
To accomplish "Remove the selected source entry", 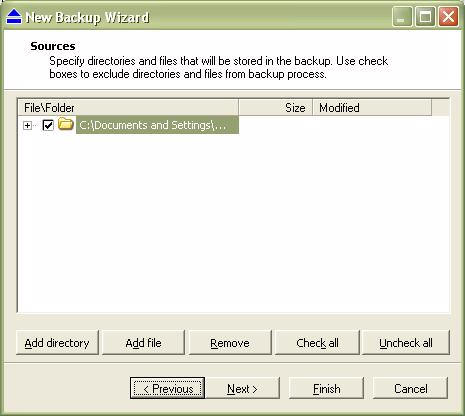I will tap(230, 343).
